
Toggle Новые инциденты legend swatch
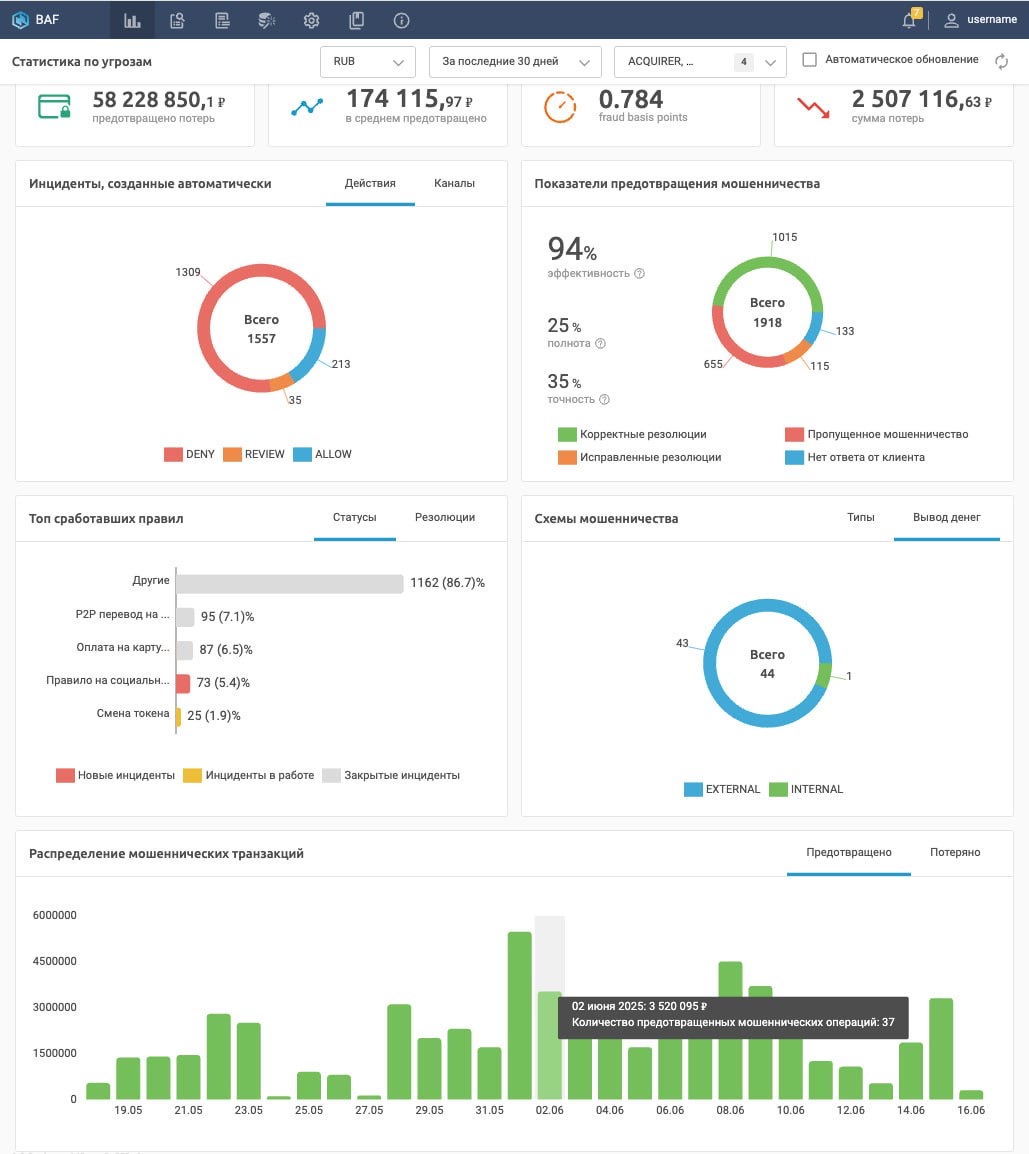66,775
